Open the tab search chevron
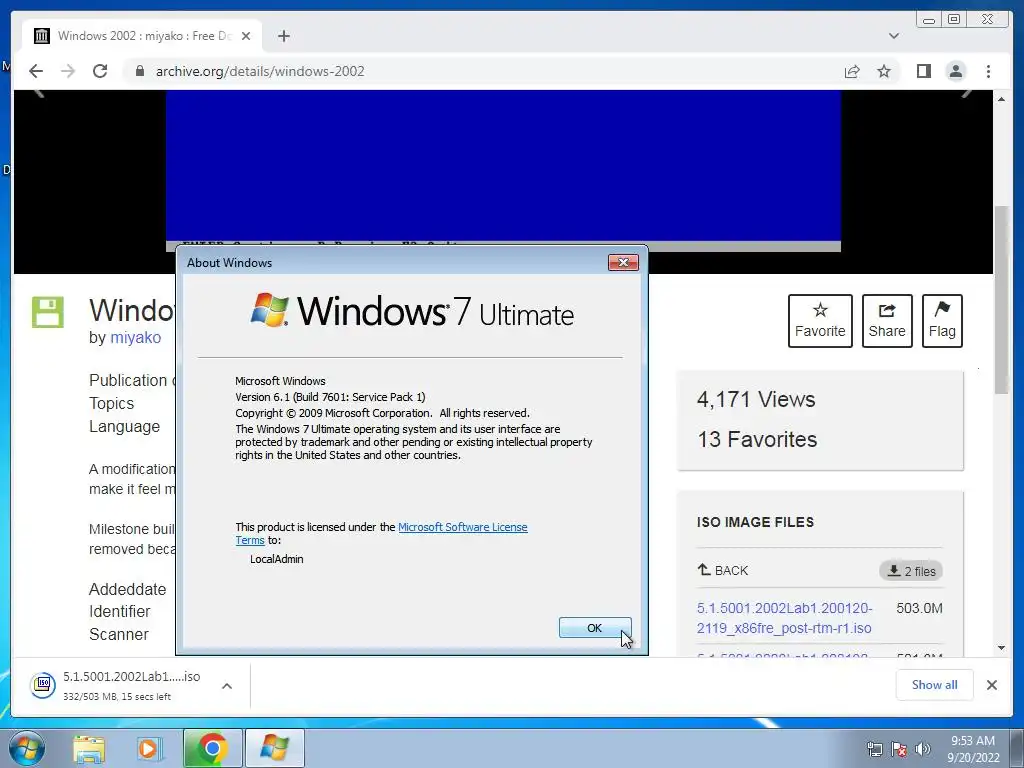 894,36
